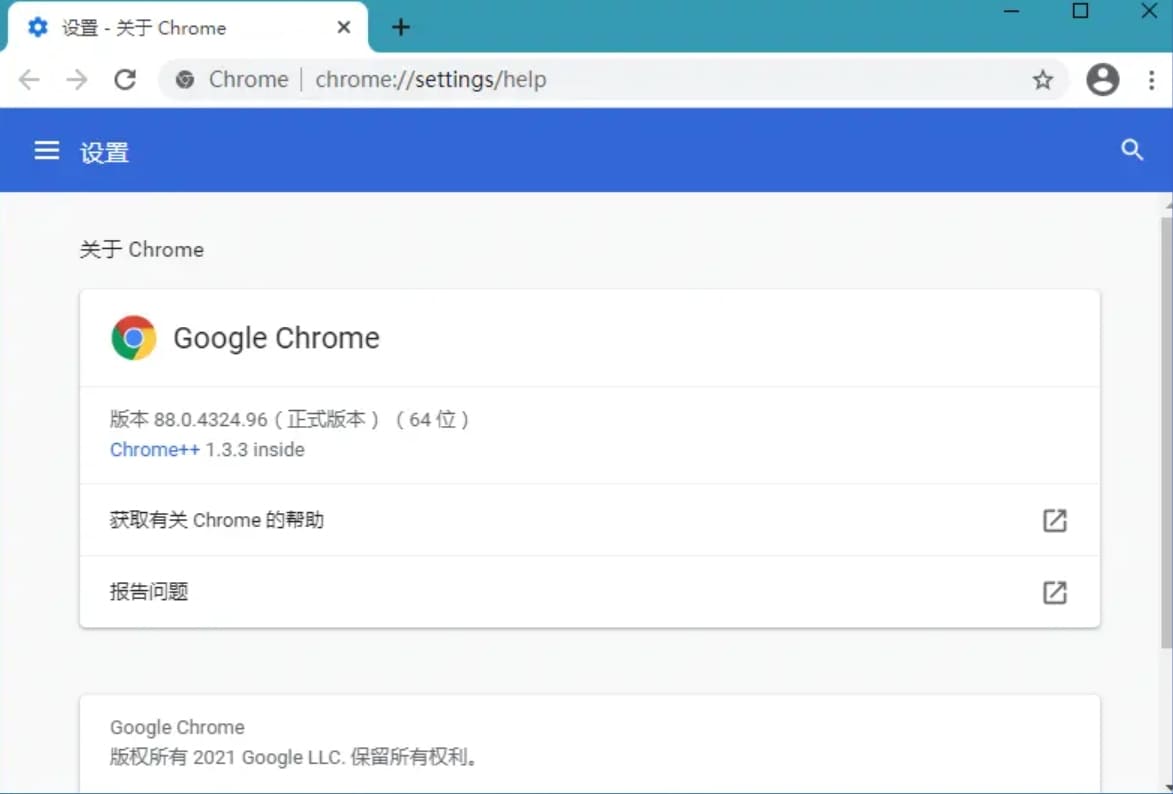Open the settings search icon
The width and height of the screenshot is (1173, 794).
(1132, 150)
